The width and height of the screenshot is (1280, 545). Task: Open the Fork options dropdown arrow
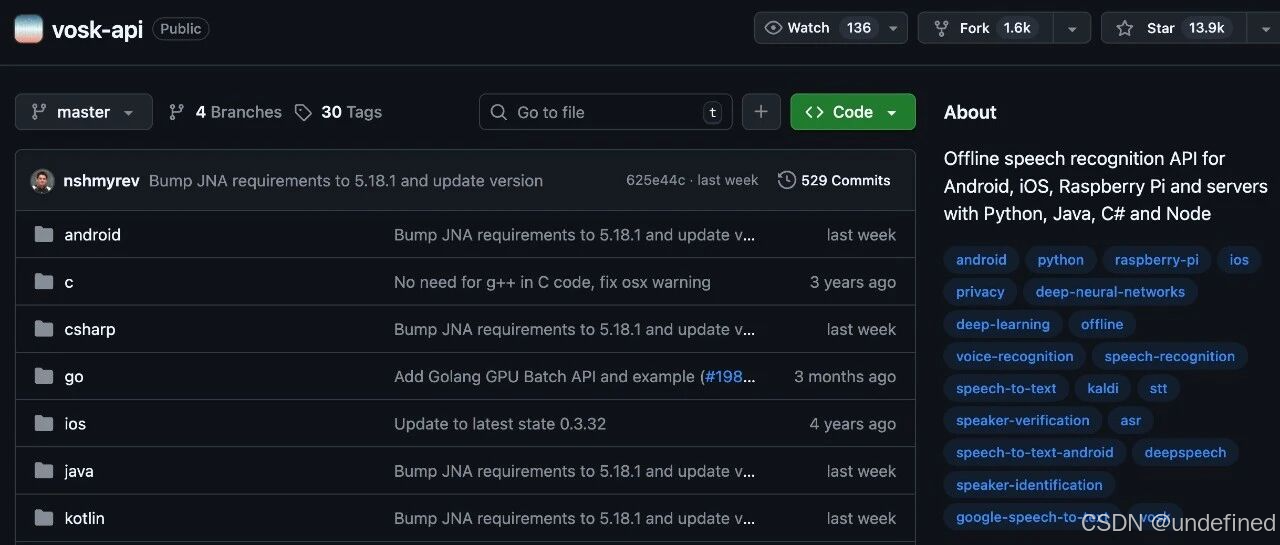pyautogui.click(x=1072, y=28)
